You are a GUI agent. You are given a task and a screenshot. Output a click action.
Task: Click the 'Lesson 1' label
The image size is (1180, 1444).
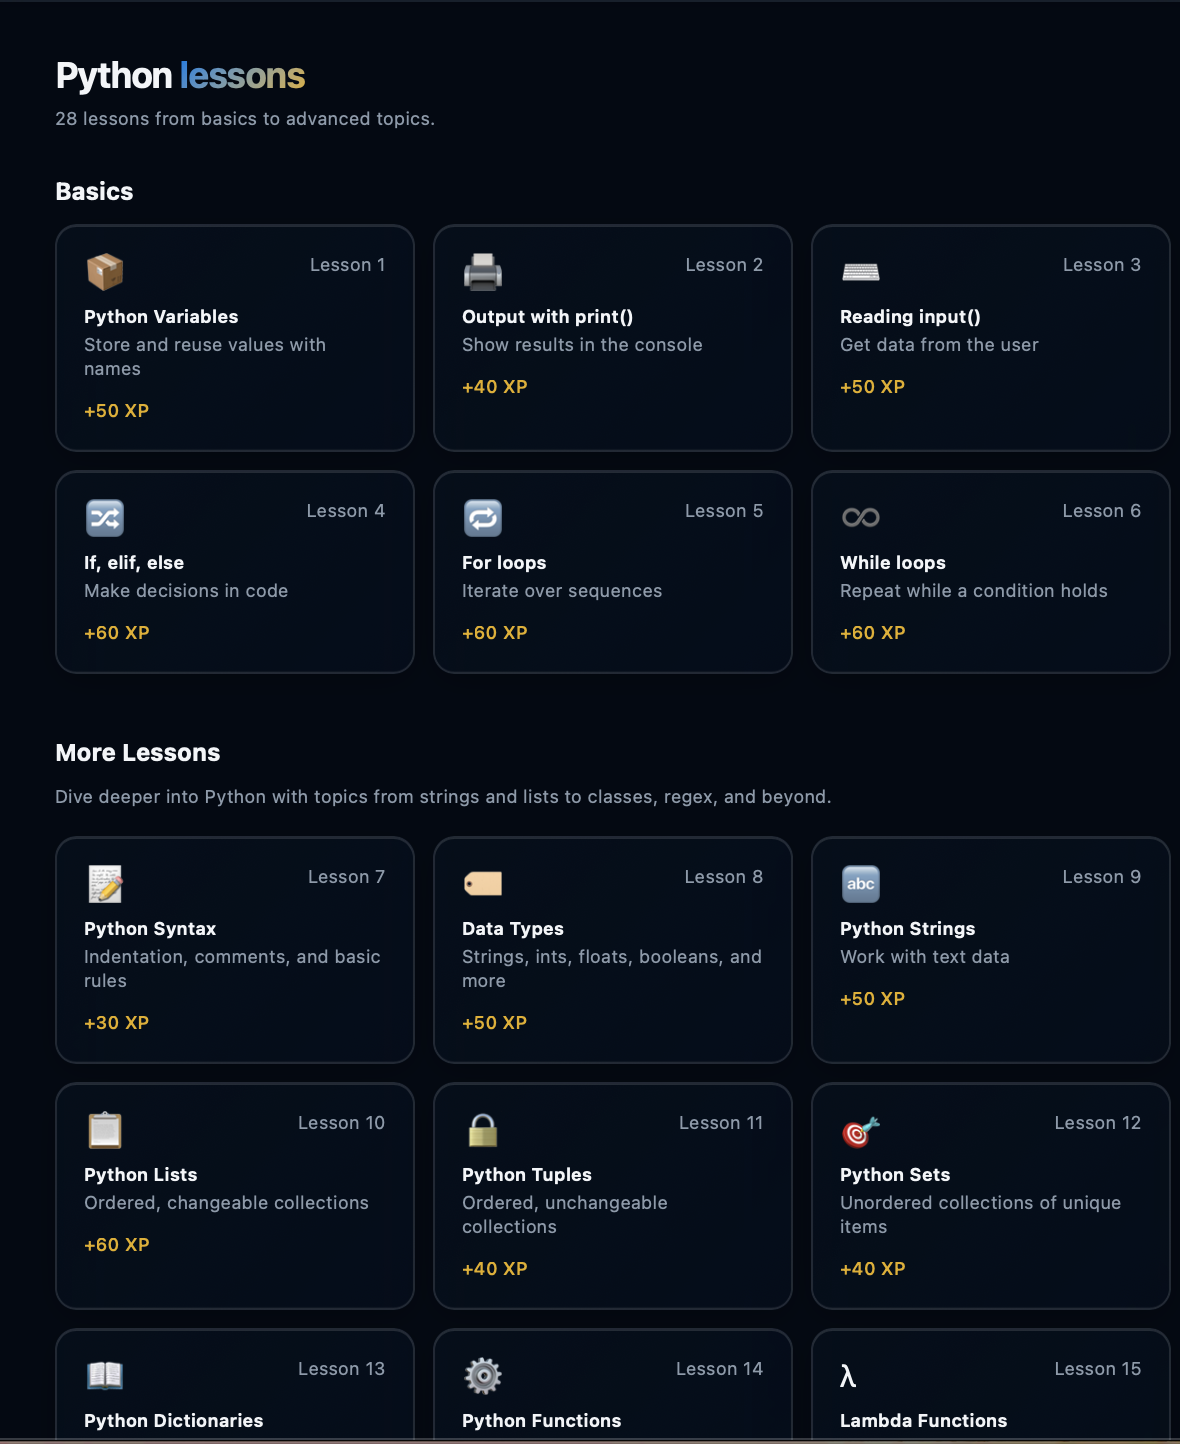(347, 265)
